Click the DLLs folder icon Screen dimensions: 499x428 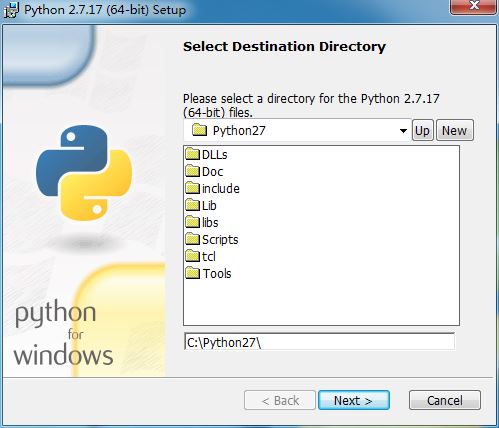click(x=192, y=154)
